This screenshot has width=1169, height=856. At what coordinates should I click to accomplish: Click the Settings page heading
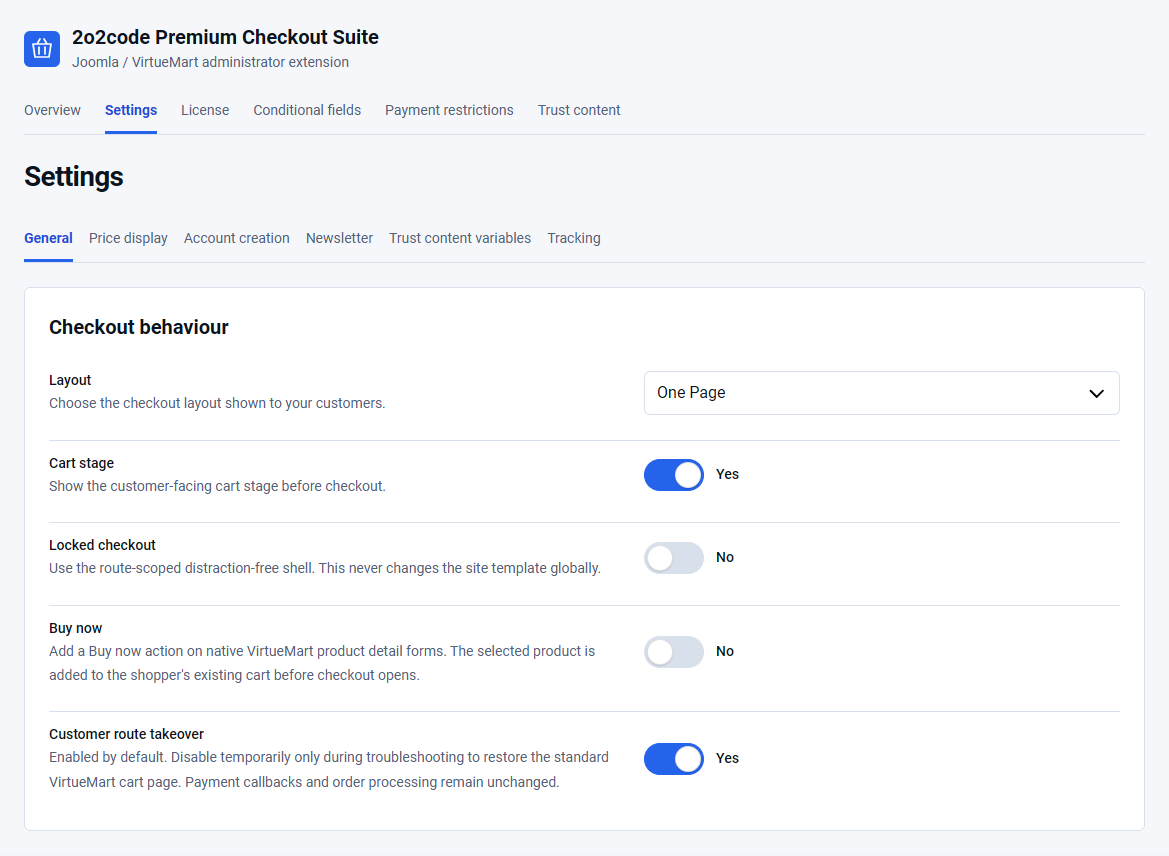[74, 177]
